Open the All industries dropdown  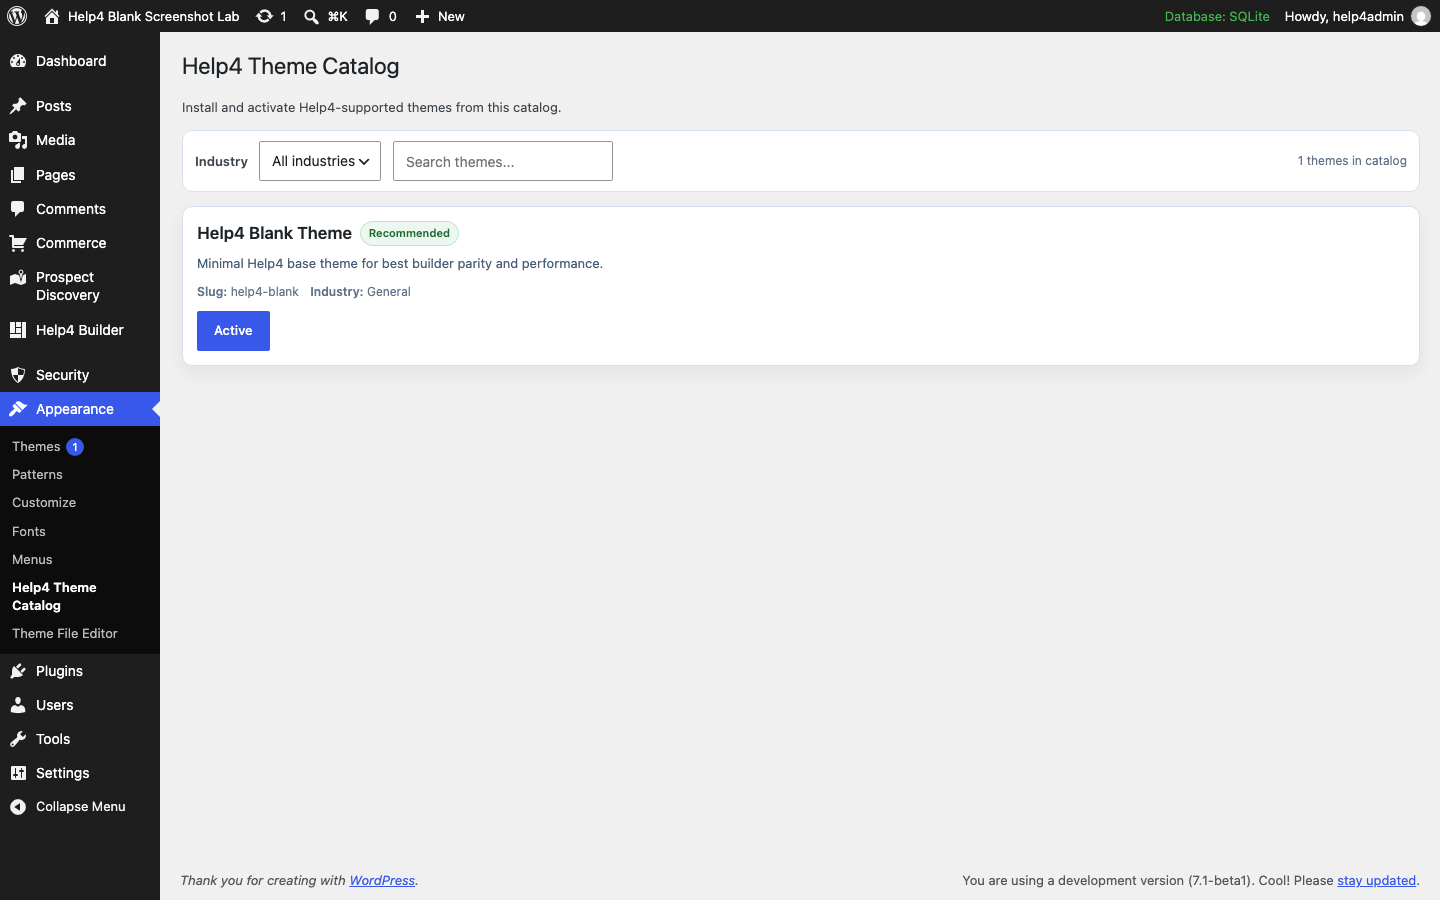click(x=320, y=161)
